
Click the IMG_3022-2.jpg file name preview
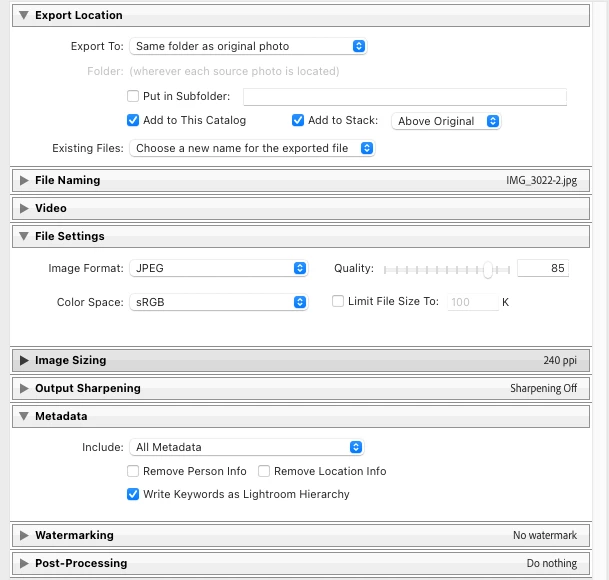[x=541, y=181]
